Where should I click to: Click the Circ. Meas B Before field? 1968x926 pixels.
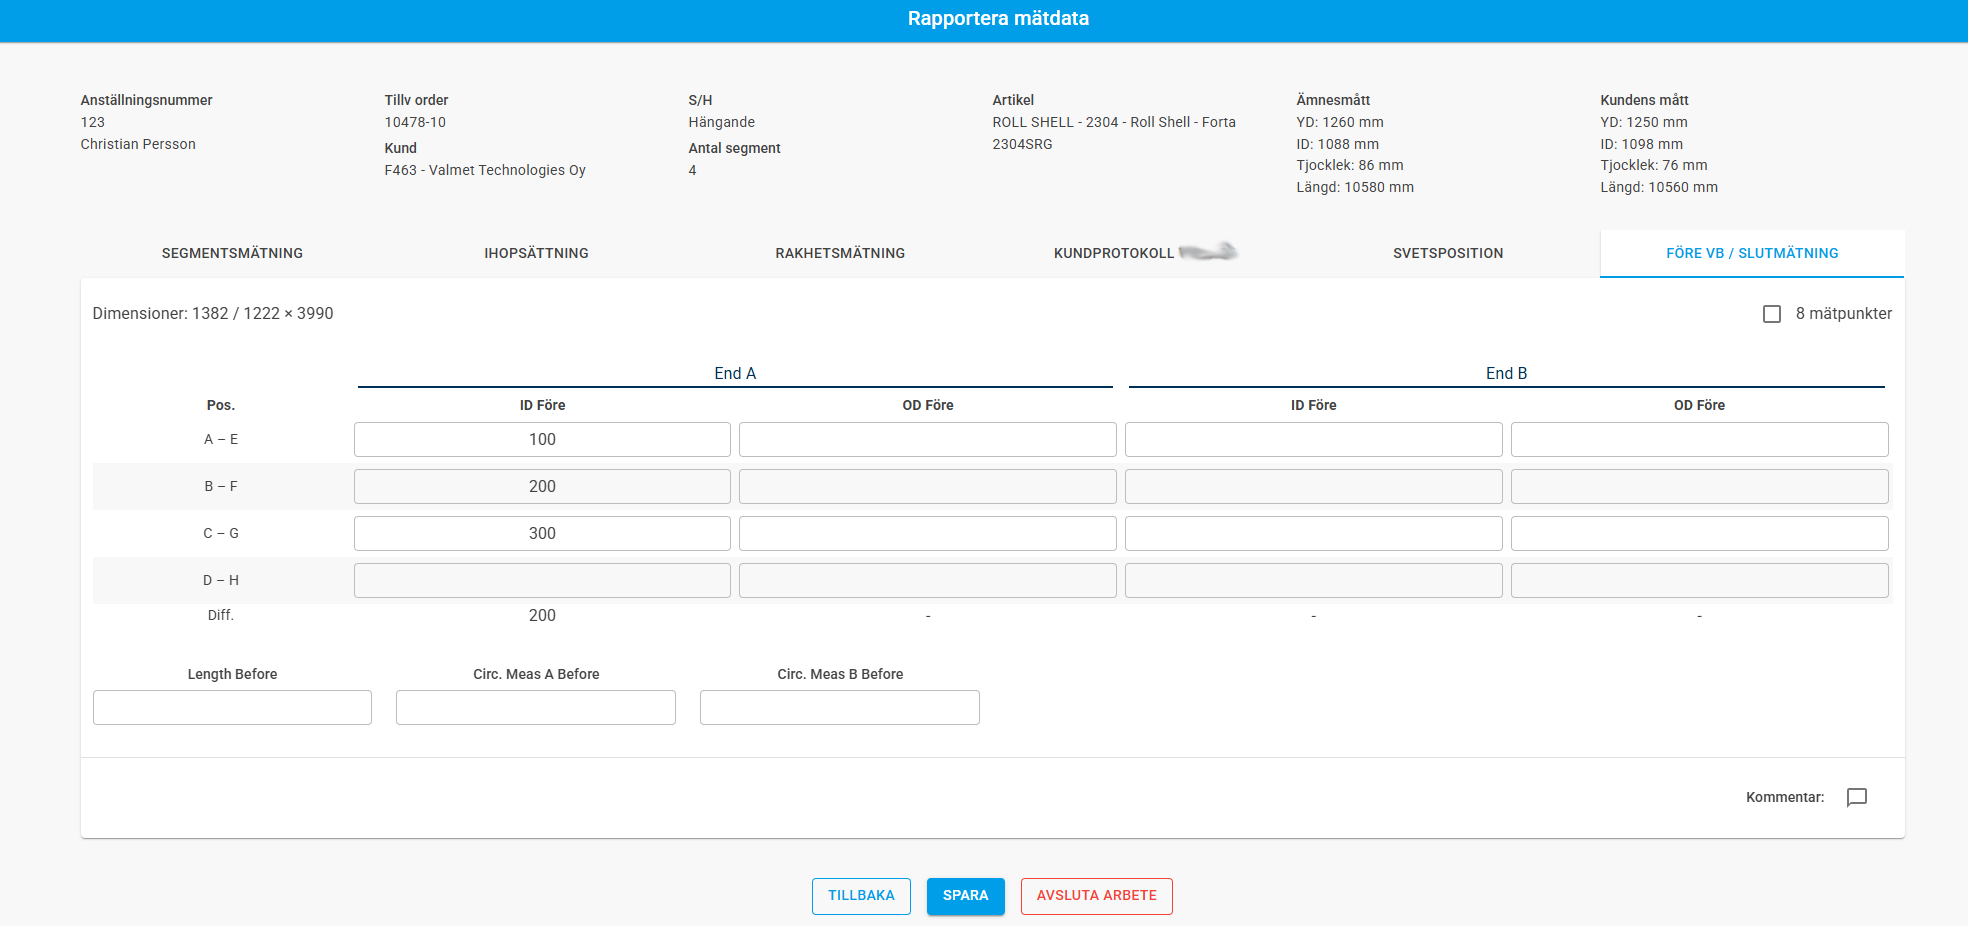(840, 707)
